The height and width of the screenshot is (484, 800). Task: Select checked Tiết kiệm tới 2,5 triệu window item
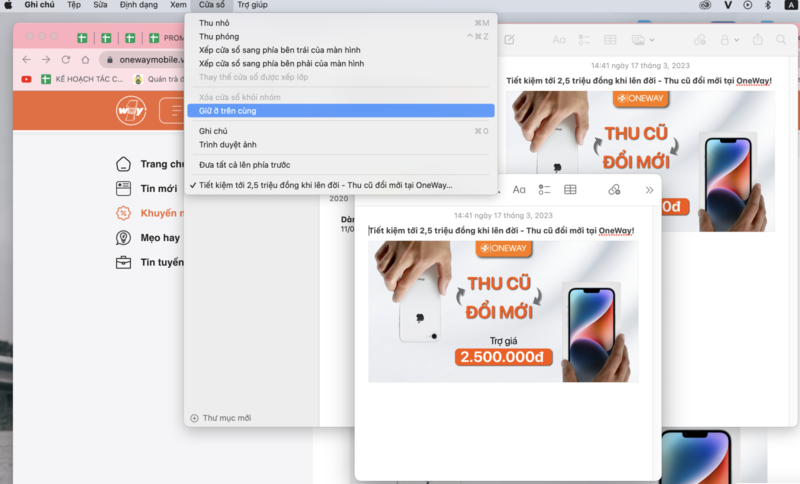click(341, 185)
